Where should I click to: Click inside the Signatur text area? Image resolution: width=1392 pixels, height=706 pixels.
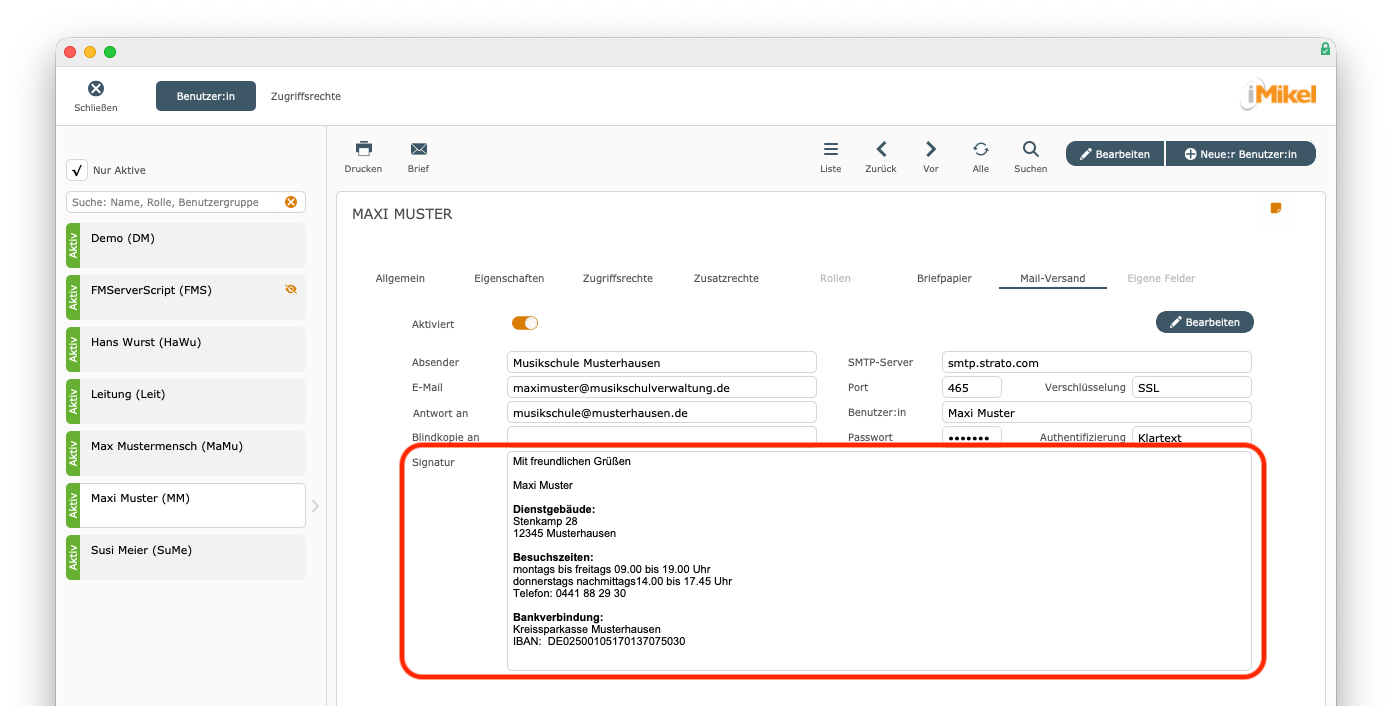point(880,560)
